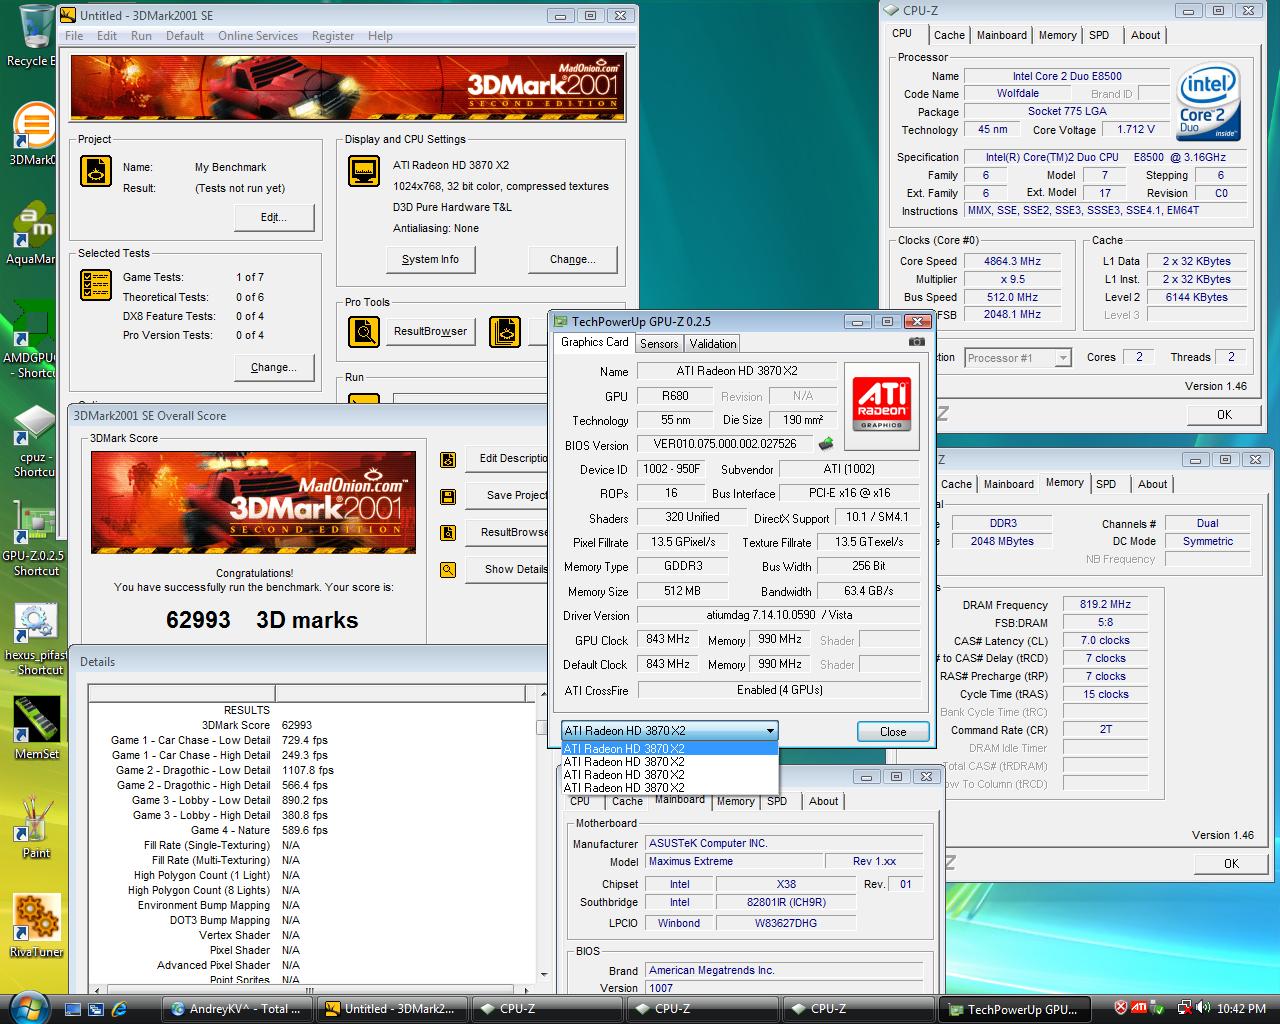Screen dimensions: 1280x1024
Task: Click Change... under Selected Tests
Action: [x=274, y=367]
